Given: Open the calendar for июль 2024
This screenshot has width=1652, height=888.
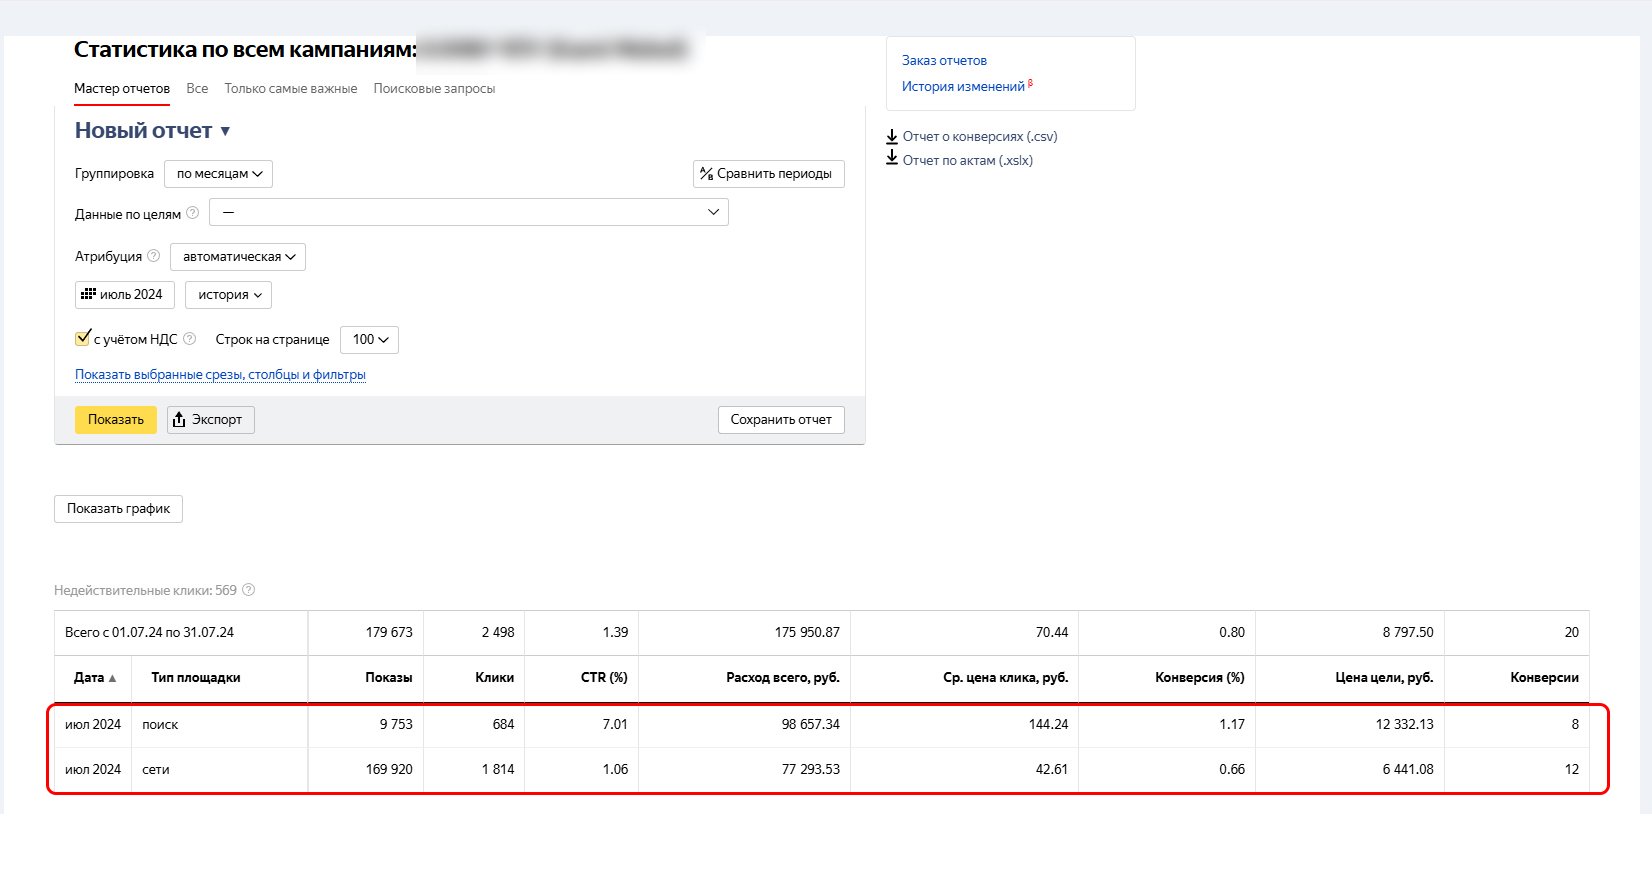Looking at the screenshot, I should point(124,295).
